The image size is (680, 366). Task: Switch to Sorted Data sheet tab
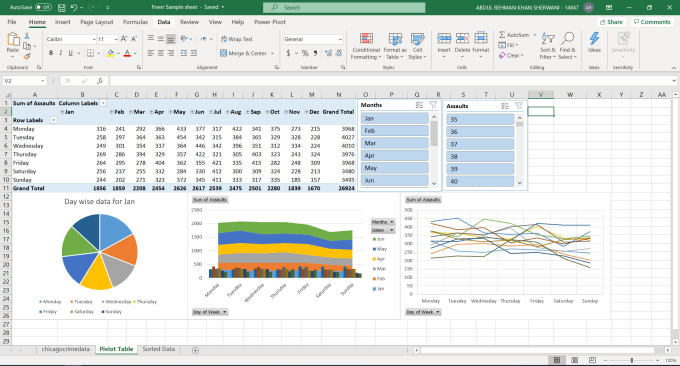tap(159, 349)
